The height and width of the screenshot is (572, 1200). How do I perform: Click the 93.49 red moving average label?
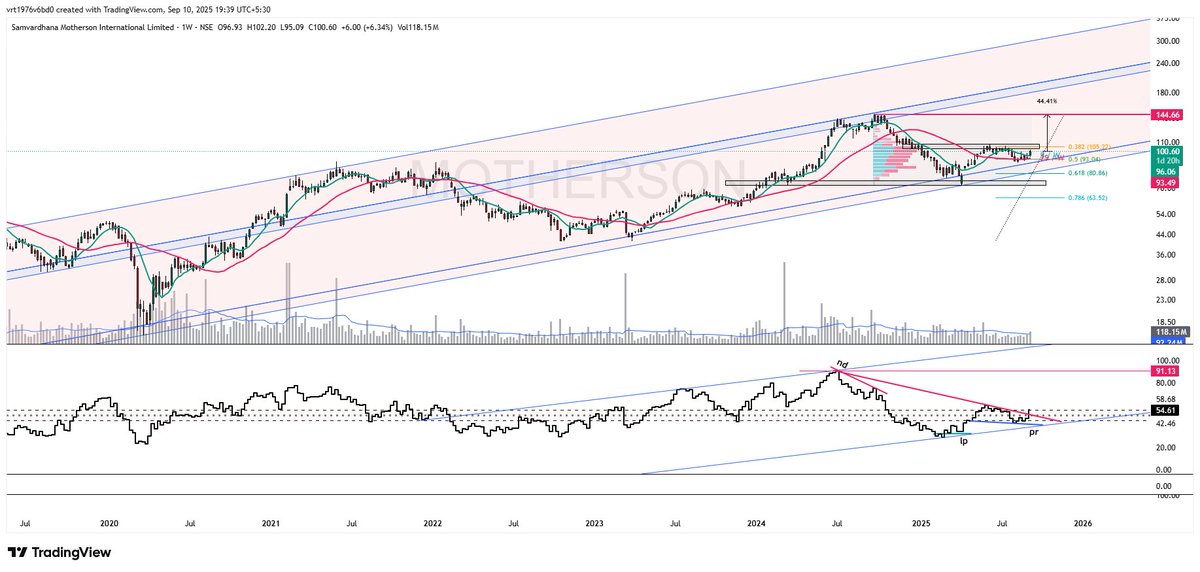(1168, 183)
